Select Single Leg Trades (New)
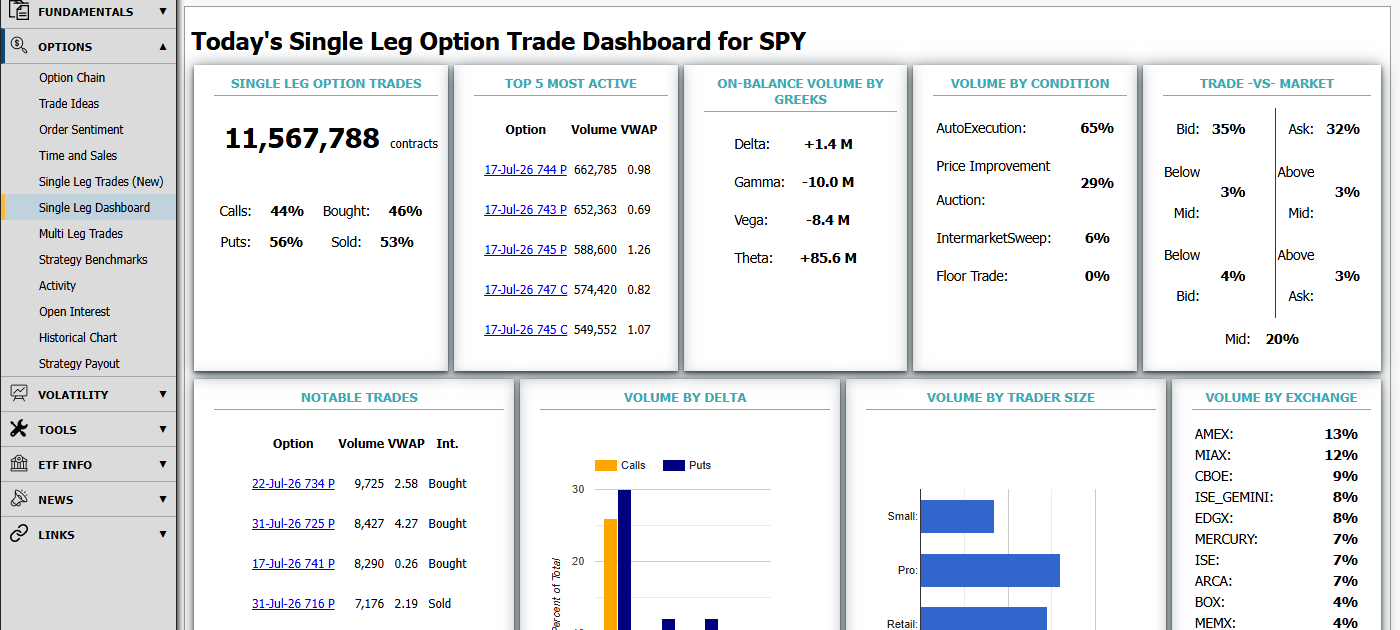 [x=101, y=182]
